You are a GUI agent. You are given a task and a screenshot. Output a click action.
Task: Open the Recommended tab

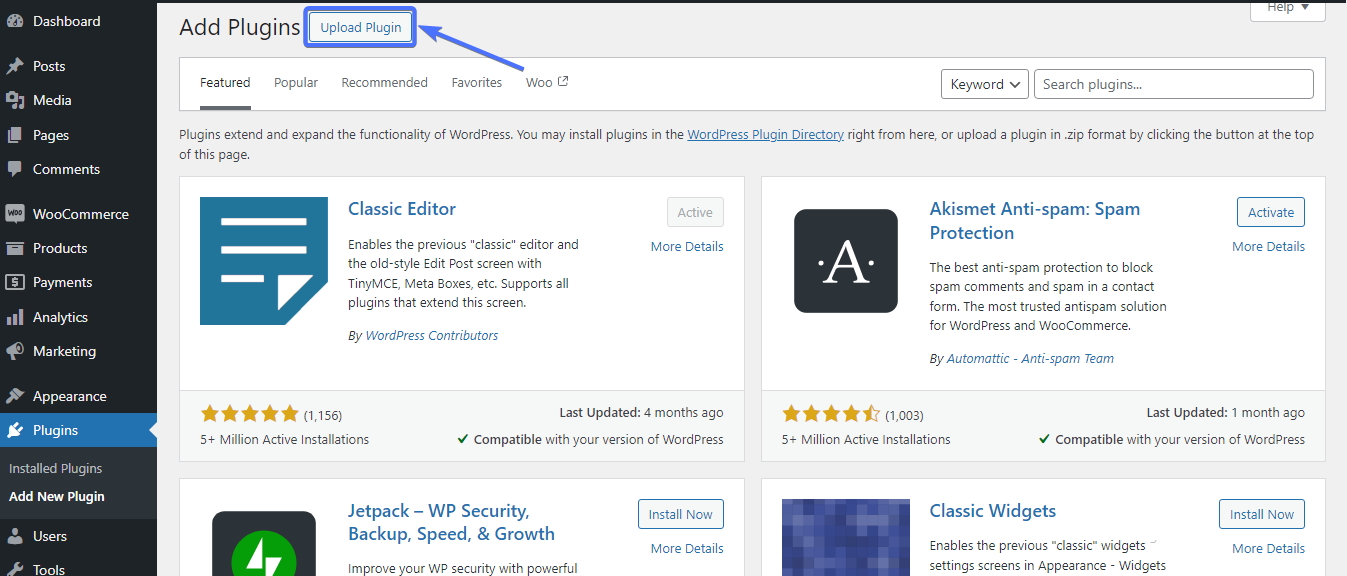(385, 83)
